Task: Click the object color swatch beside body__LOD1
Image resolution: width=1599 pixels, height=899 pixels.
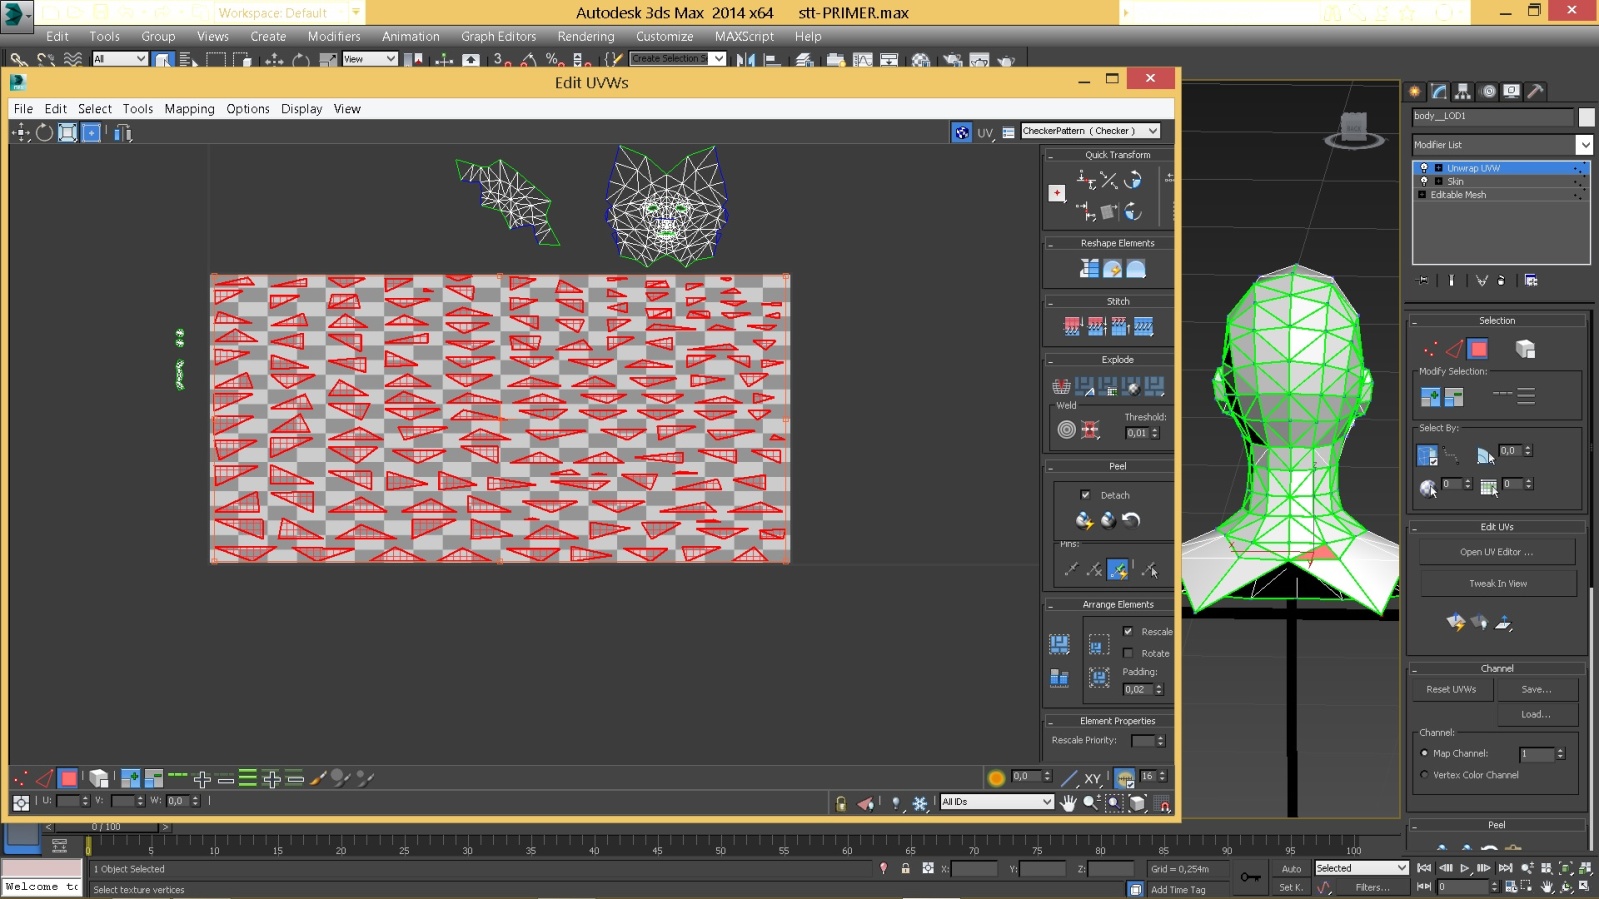Action: click(1586, 117)
